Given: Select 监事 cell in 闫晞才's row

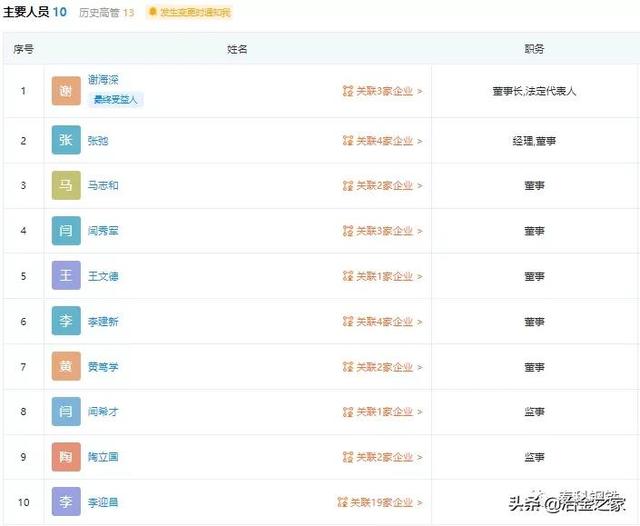Looking at the screenshot, I should [534, 412].
